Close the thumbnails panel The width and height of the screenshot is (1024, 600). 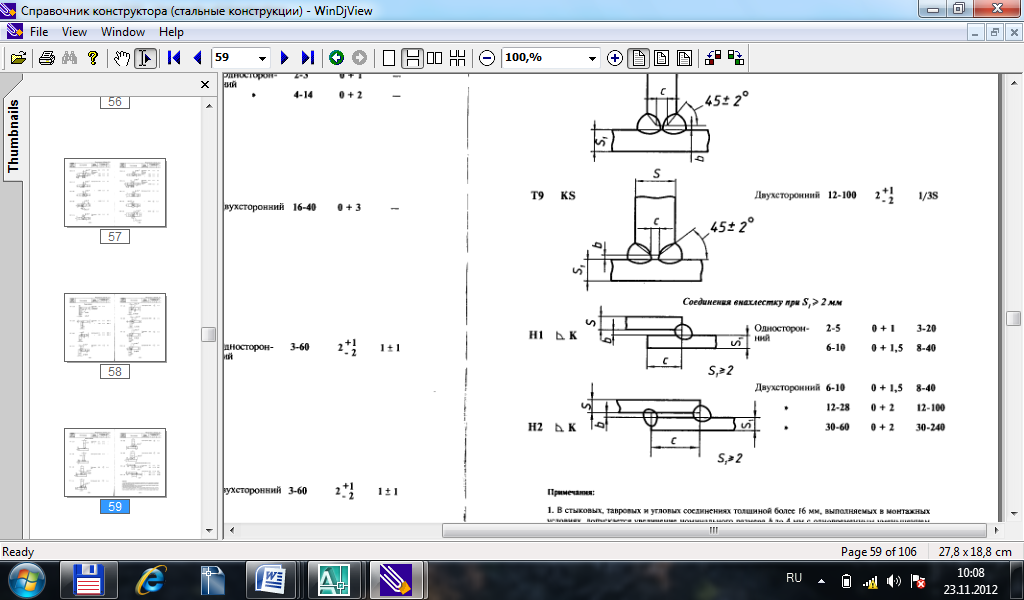pos(204,84)
